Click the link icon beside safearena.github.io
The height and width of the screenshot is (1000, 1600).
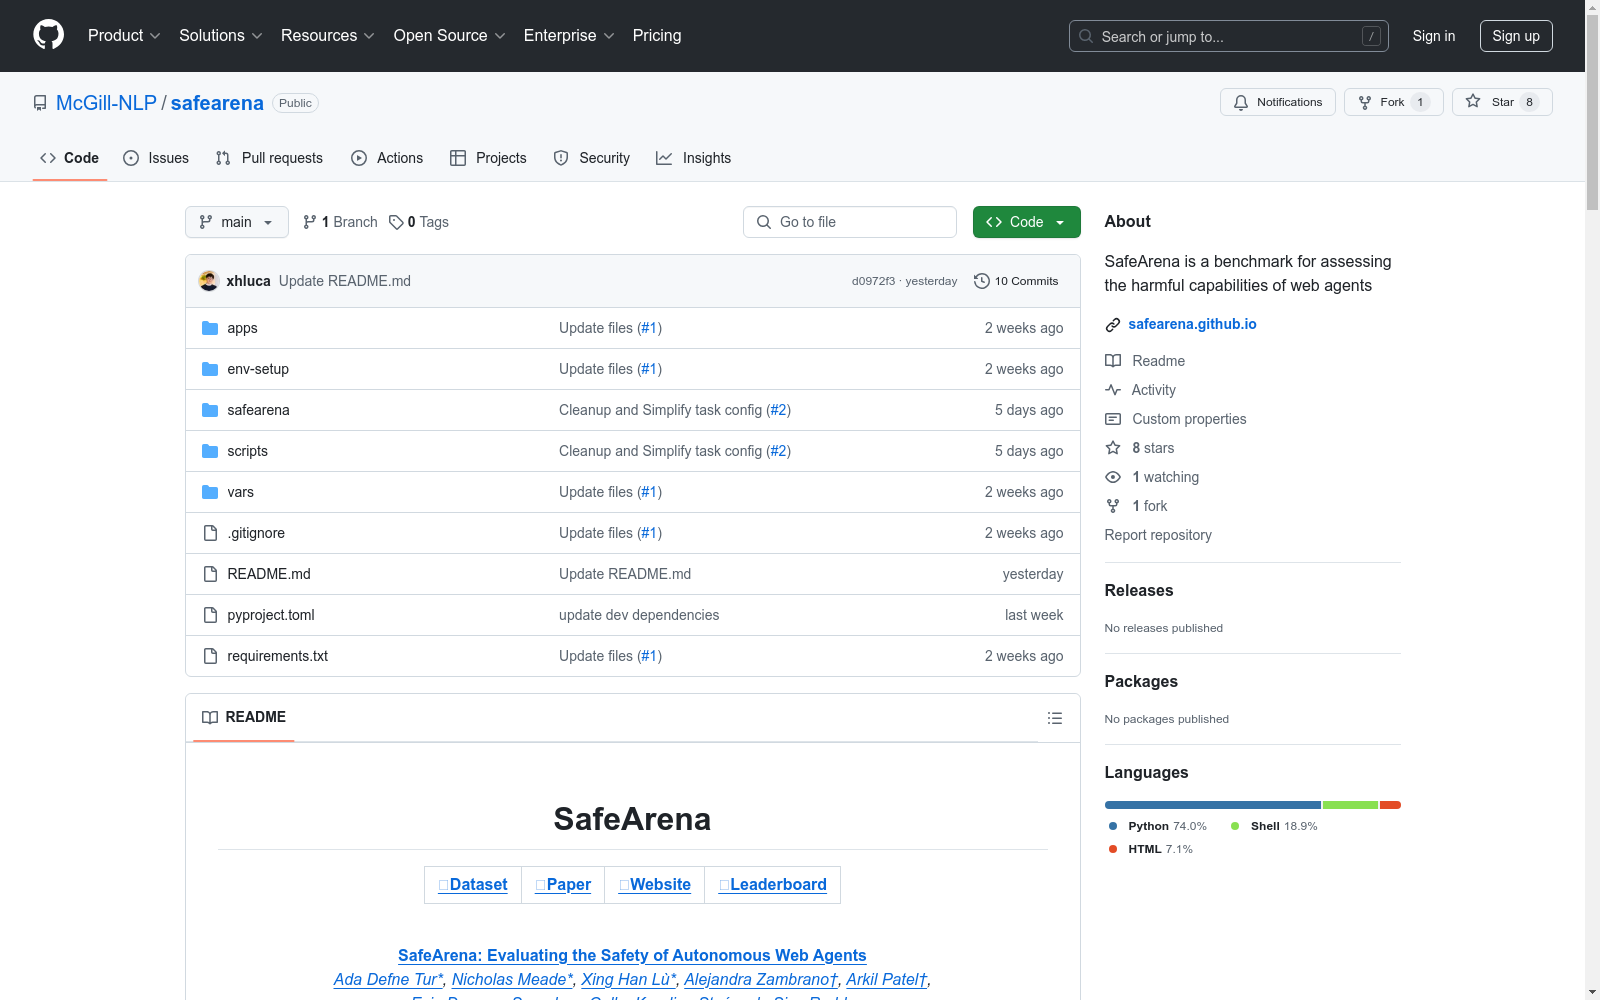(1113, 325)
